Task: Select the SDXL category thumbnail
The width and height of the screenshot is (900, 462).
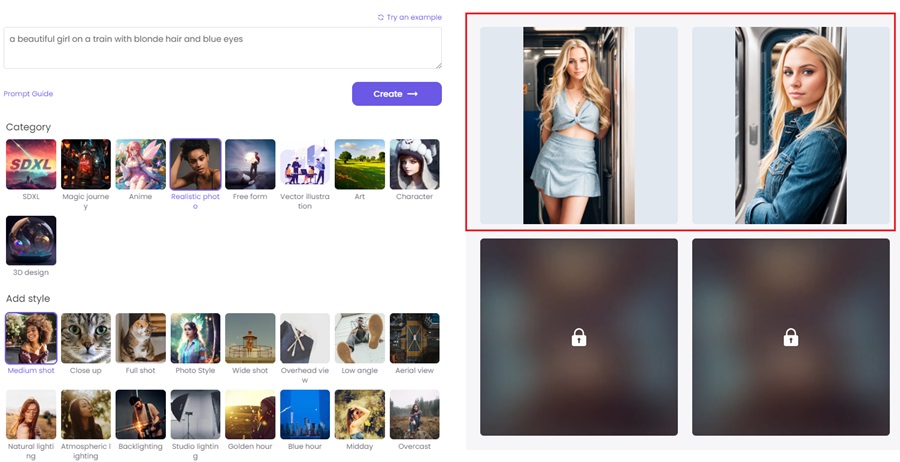Action: 31,164
